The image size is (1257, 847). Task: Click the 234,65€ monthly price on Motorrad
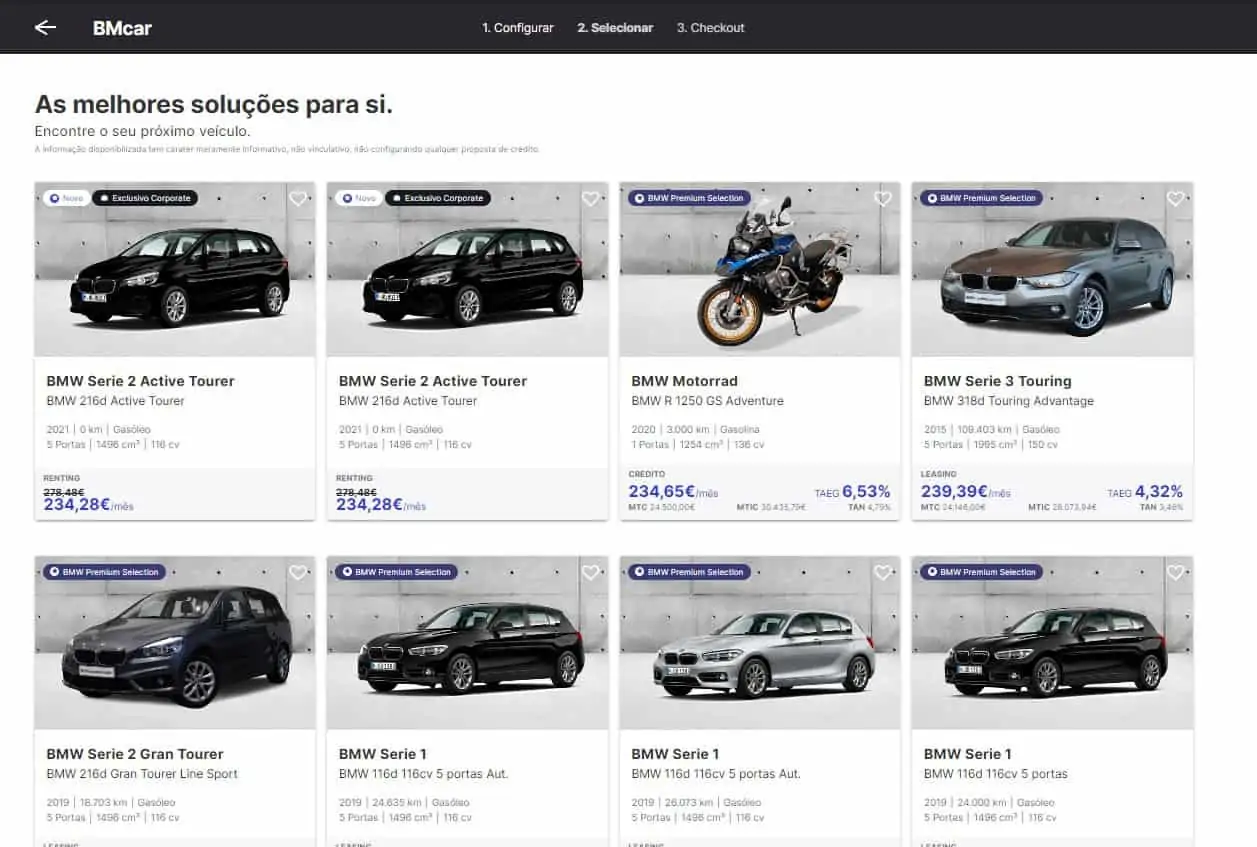661,491
